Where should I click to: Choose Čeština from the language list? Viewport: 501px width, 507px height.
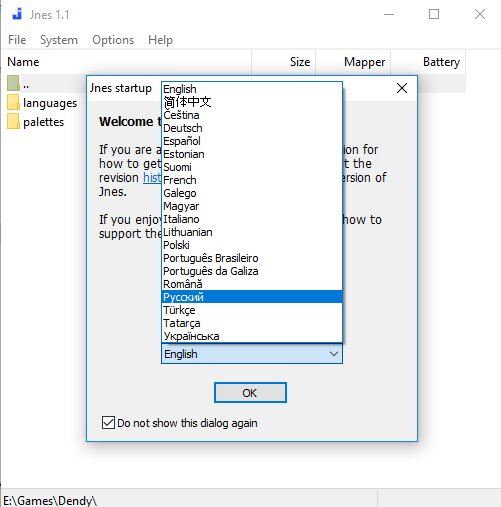coord(252,115)
